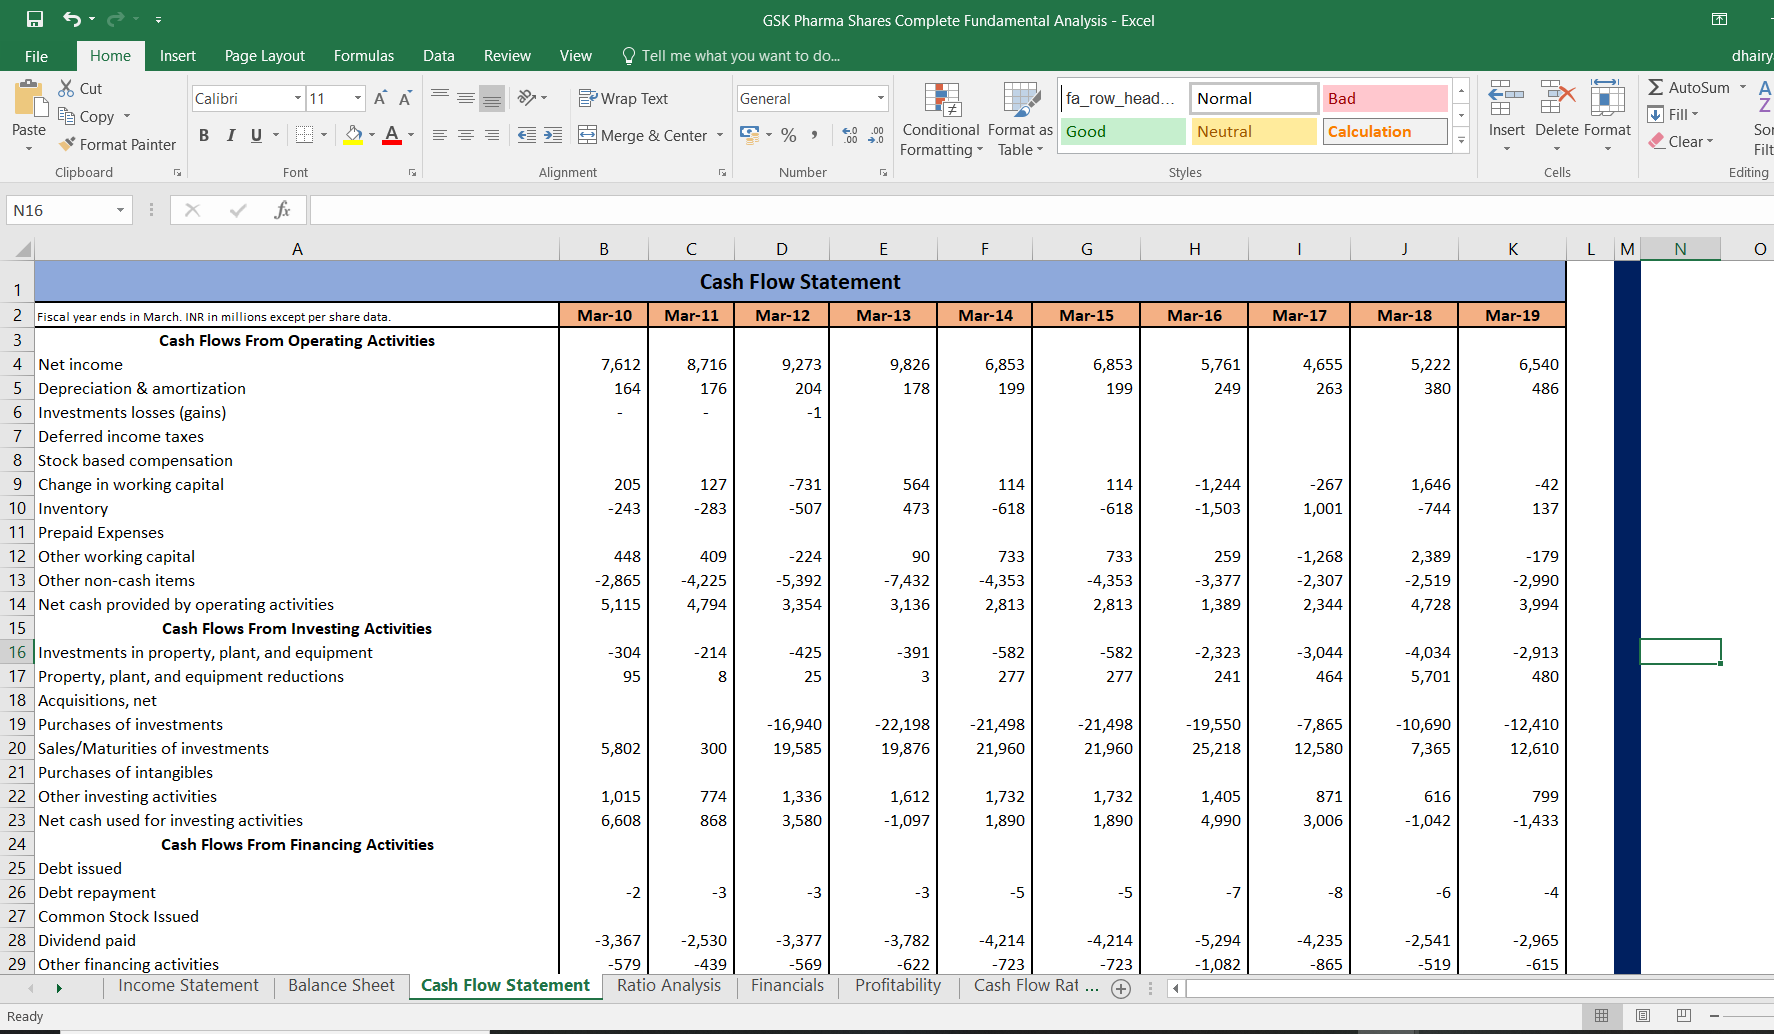The image size is (1774, 1034).
Task: Click Decrease Indent icon
Action: pyautogui.click(x=527, y=135)
